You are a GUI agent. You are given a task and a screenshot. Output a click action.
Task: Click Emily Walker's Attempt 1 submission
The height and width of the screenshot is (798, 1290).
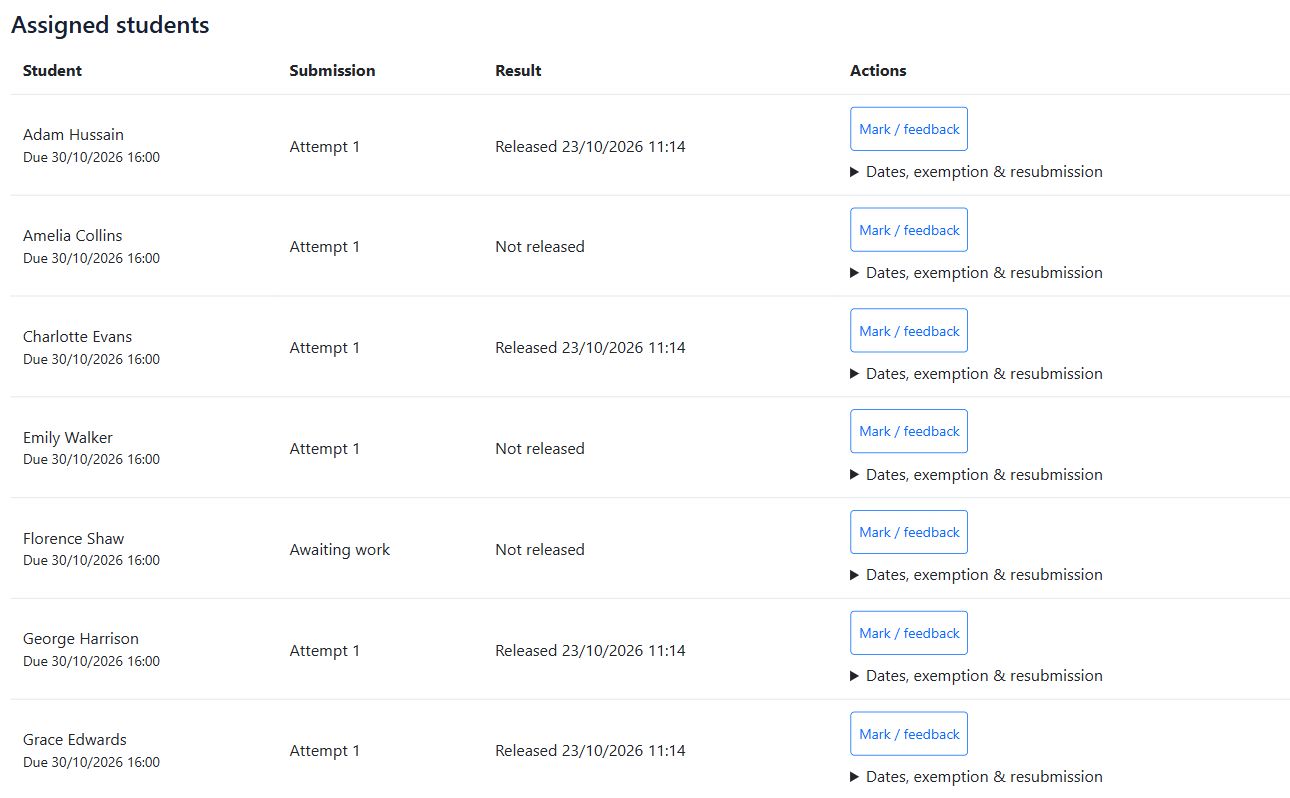(325, 449)
